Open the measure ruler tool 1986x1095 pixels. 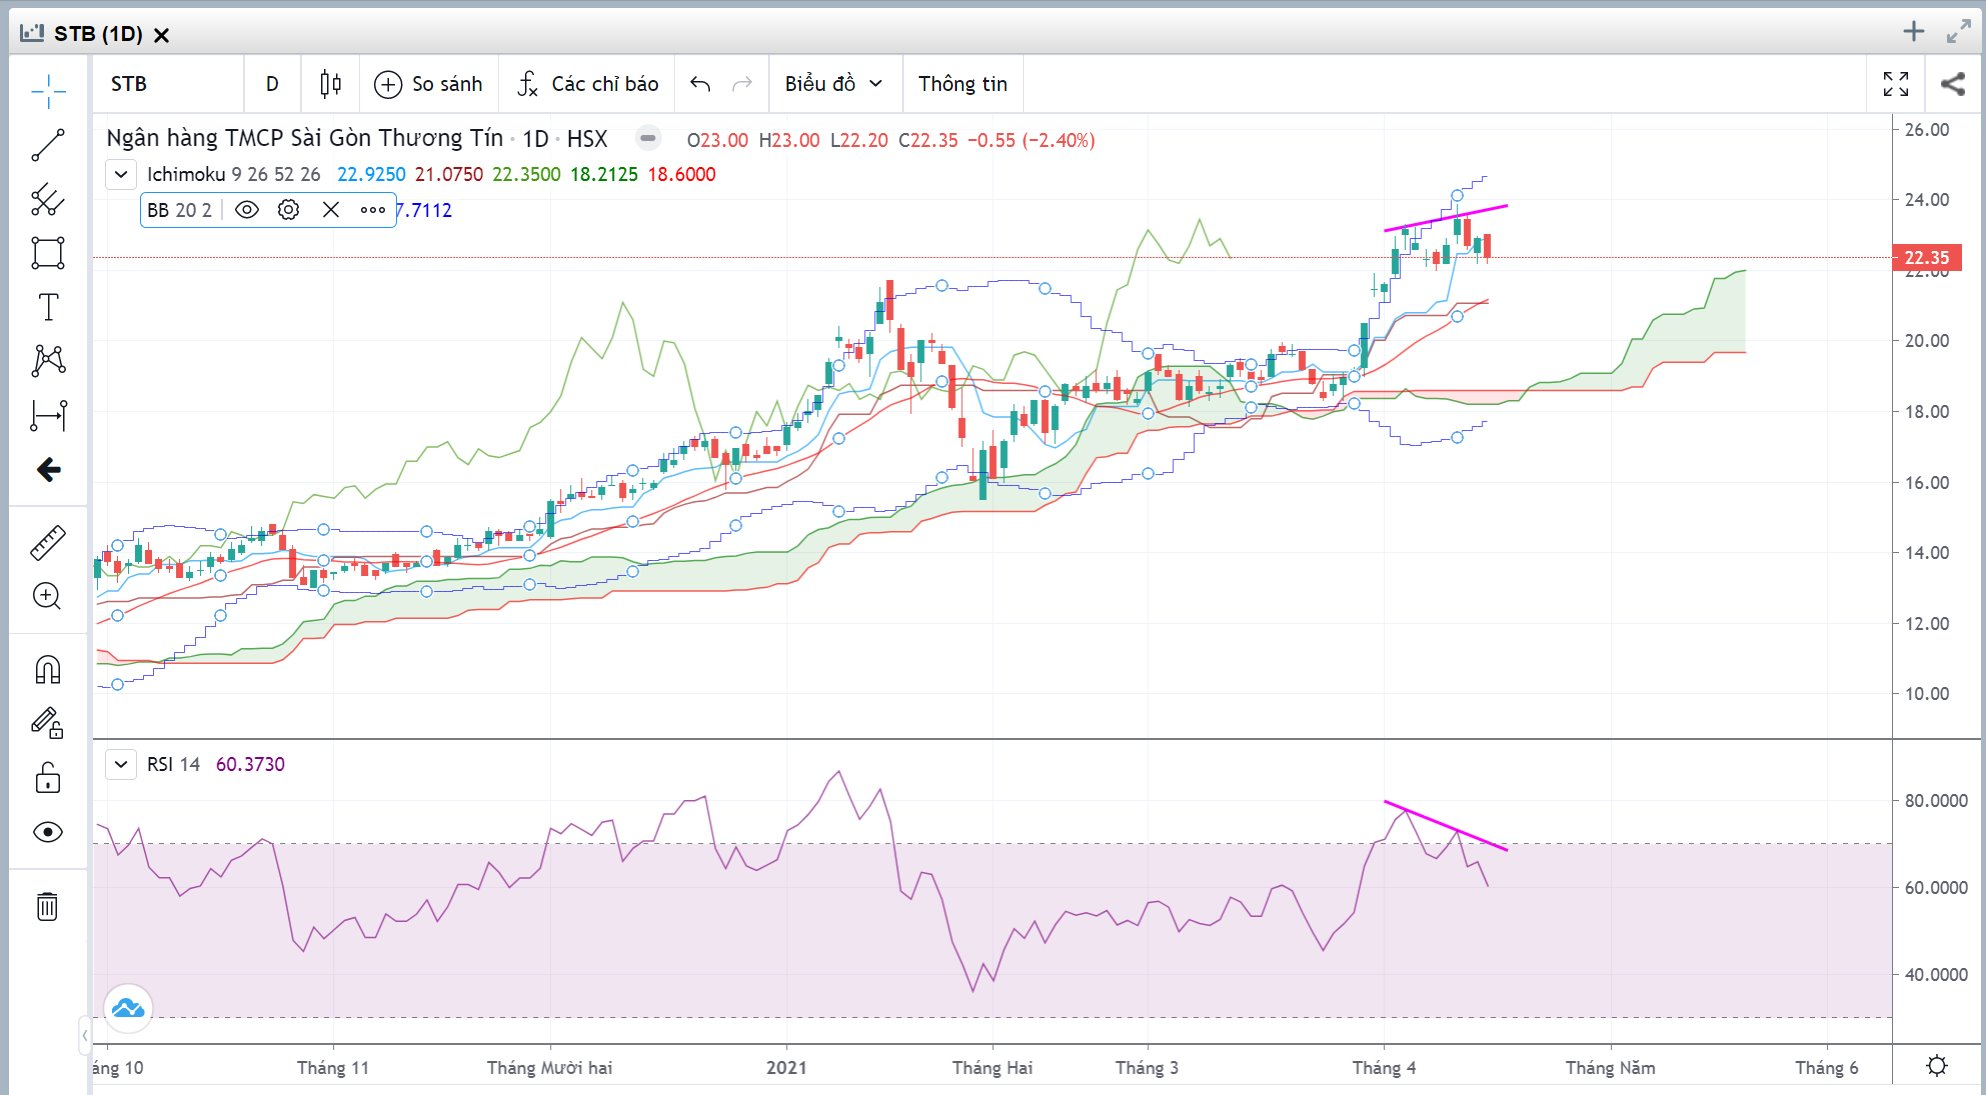(47, 543)
